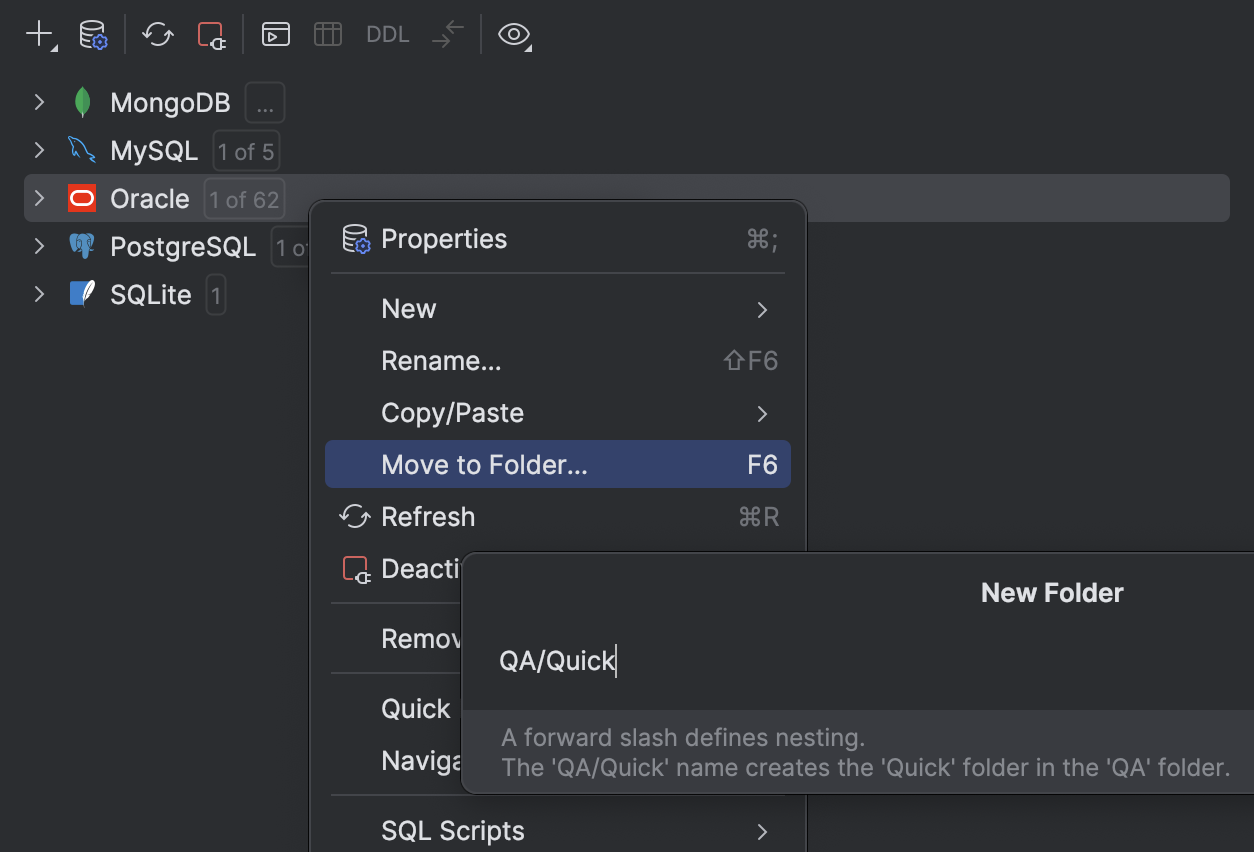Expand the MySQL tree node
This screenshot has height=852, width=1254.
point(38,149)
